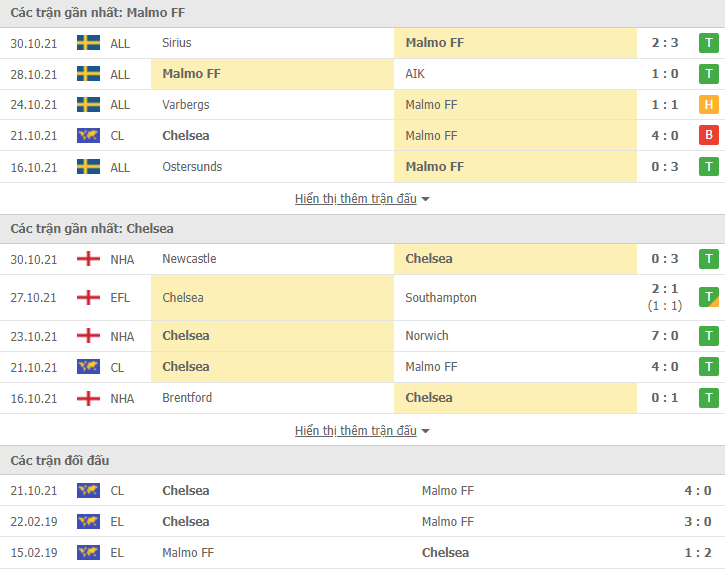Click the highlighted Malmo FF cell versus AIK

click(x=272, y=74)
